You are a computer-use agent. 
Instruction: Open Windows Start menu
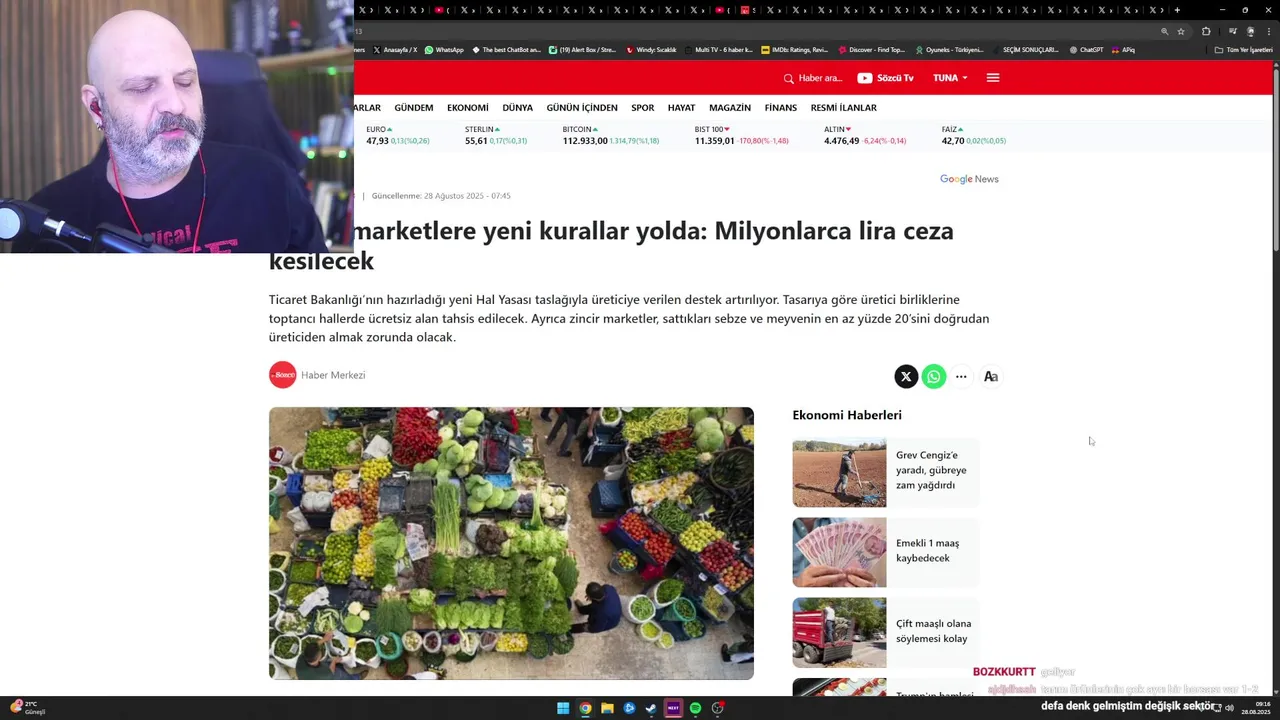(x=563, y=709)
